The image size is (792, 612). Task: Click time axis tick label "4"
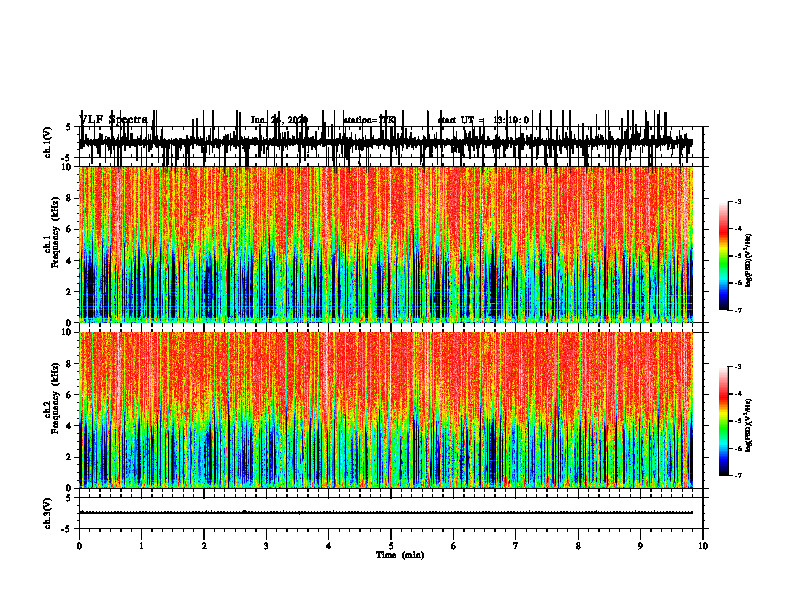(x=329, y=546)
